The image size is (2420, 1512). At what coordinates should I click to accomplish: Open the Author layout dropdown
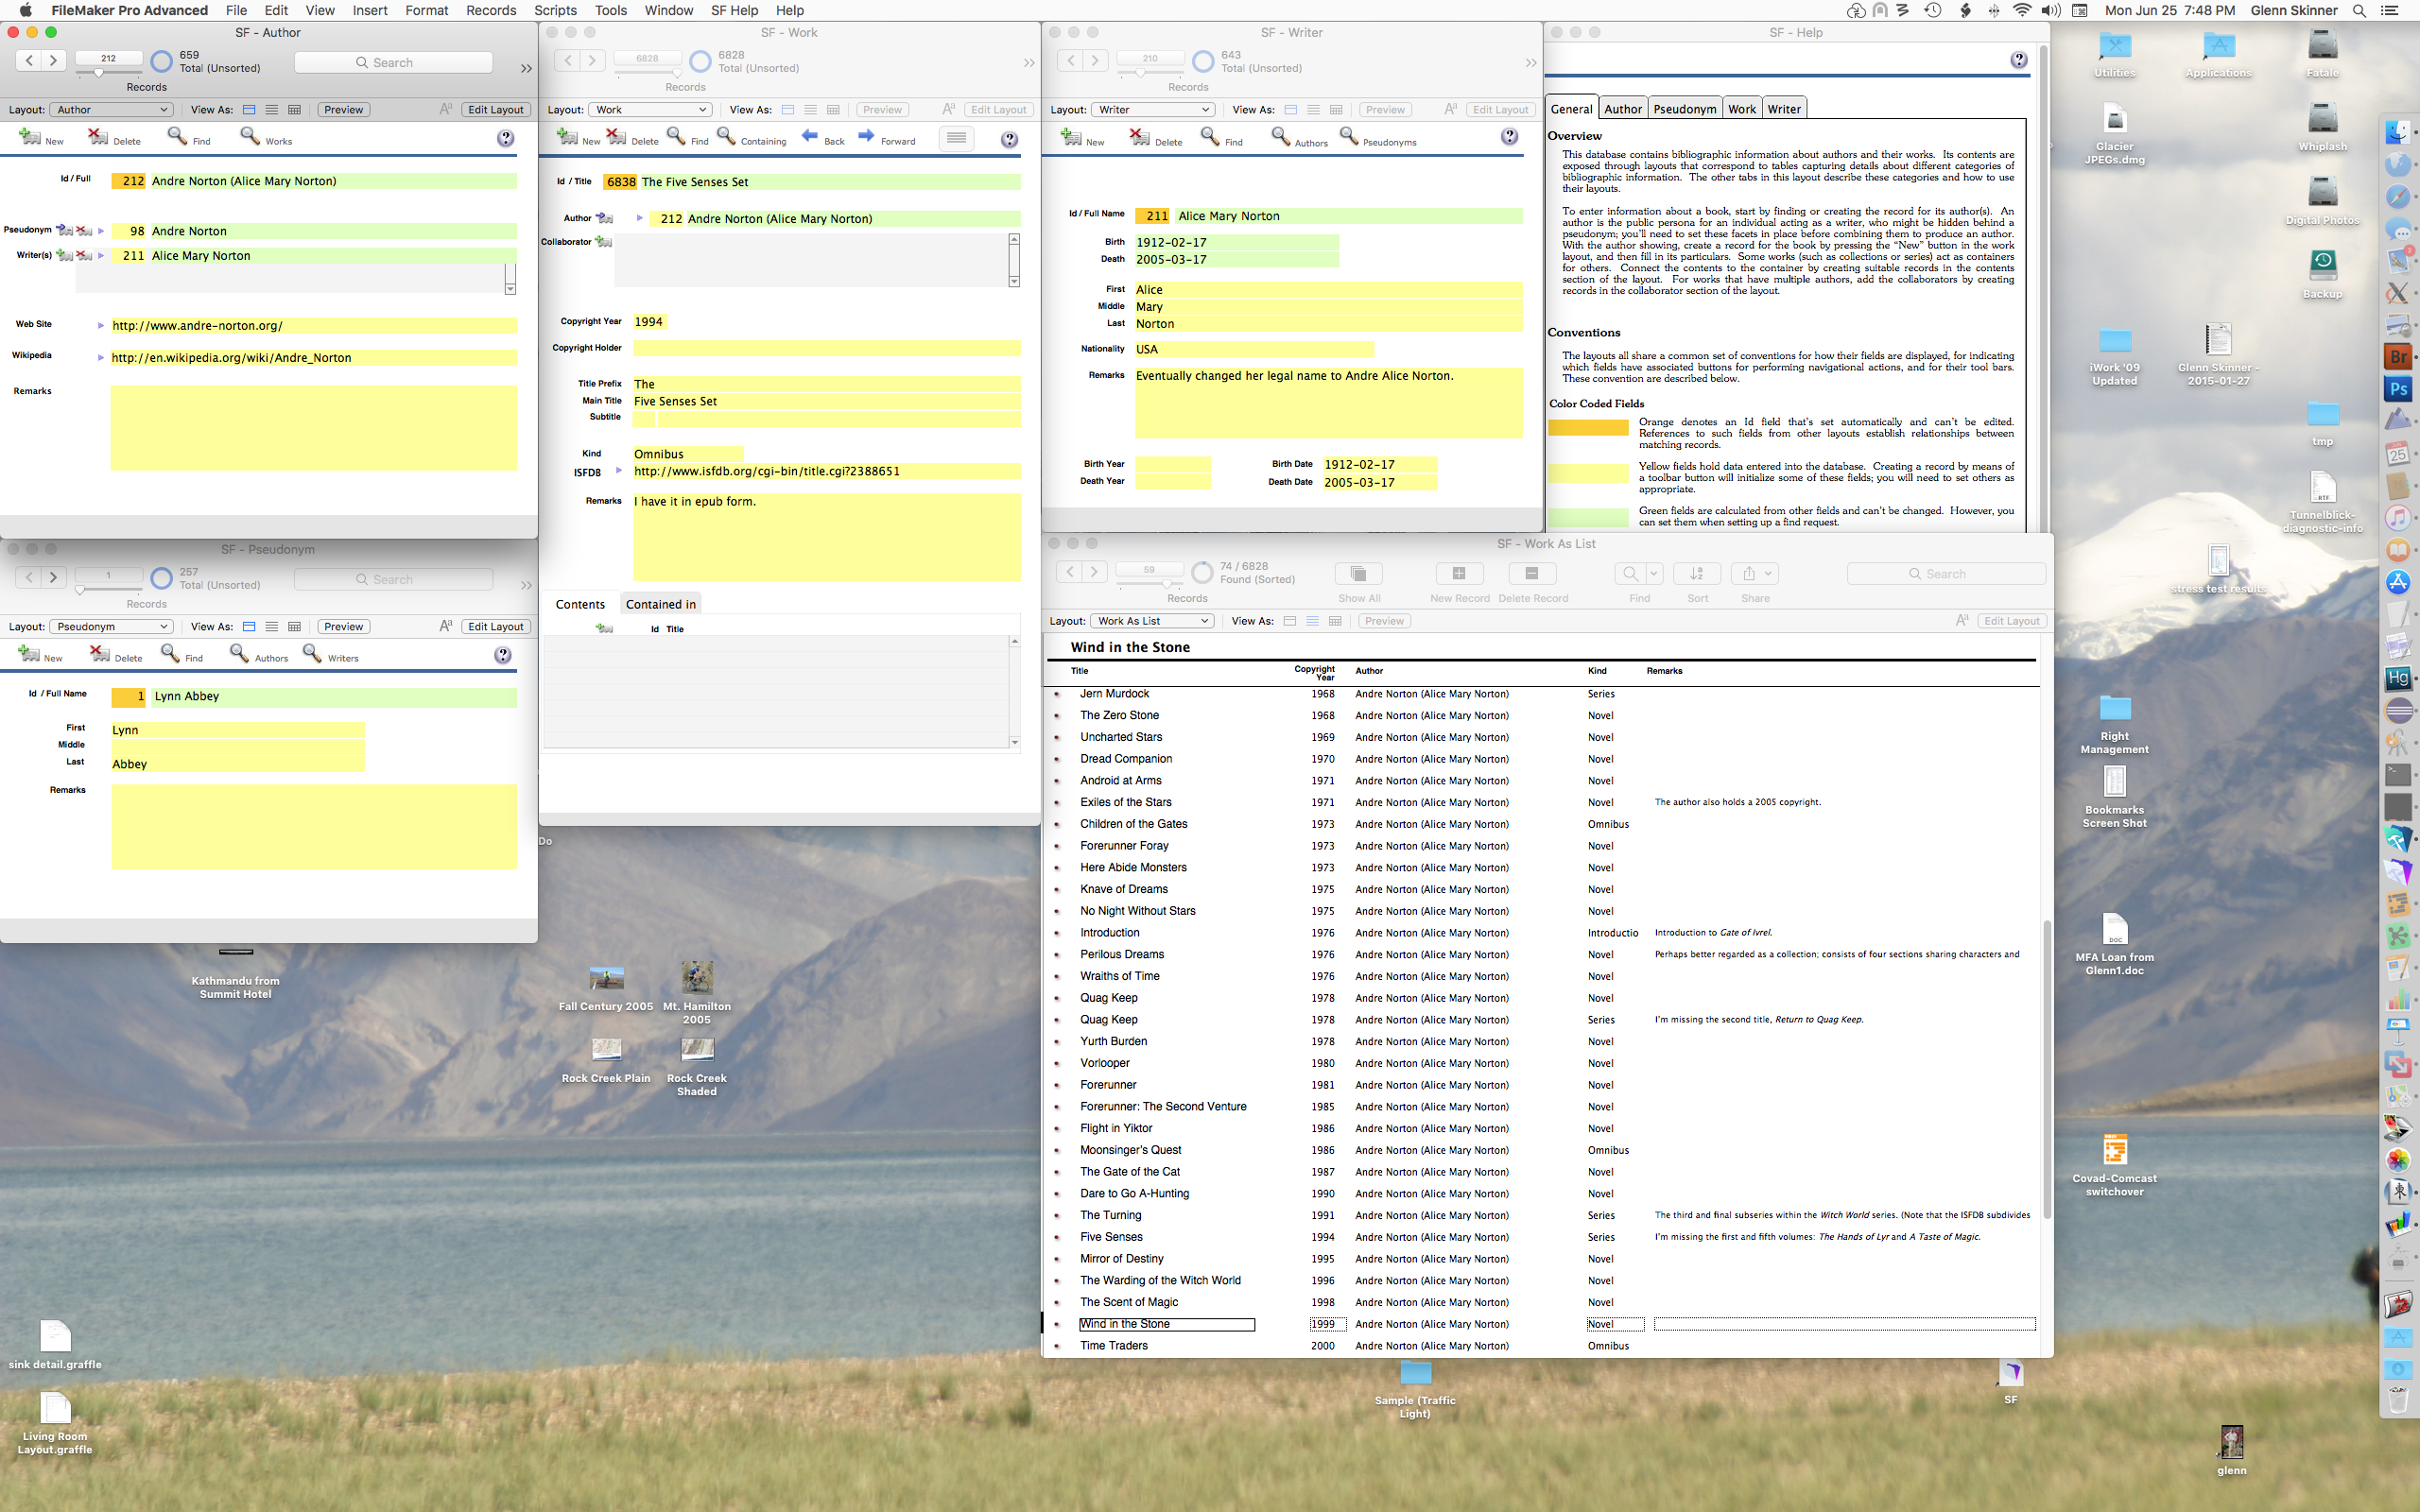(111, 110)
